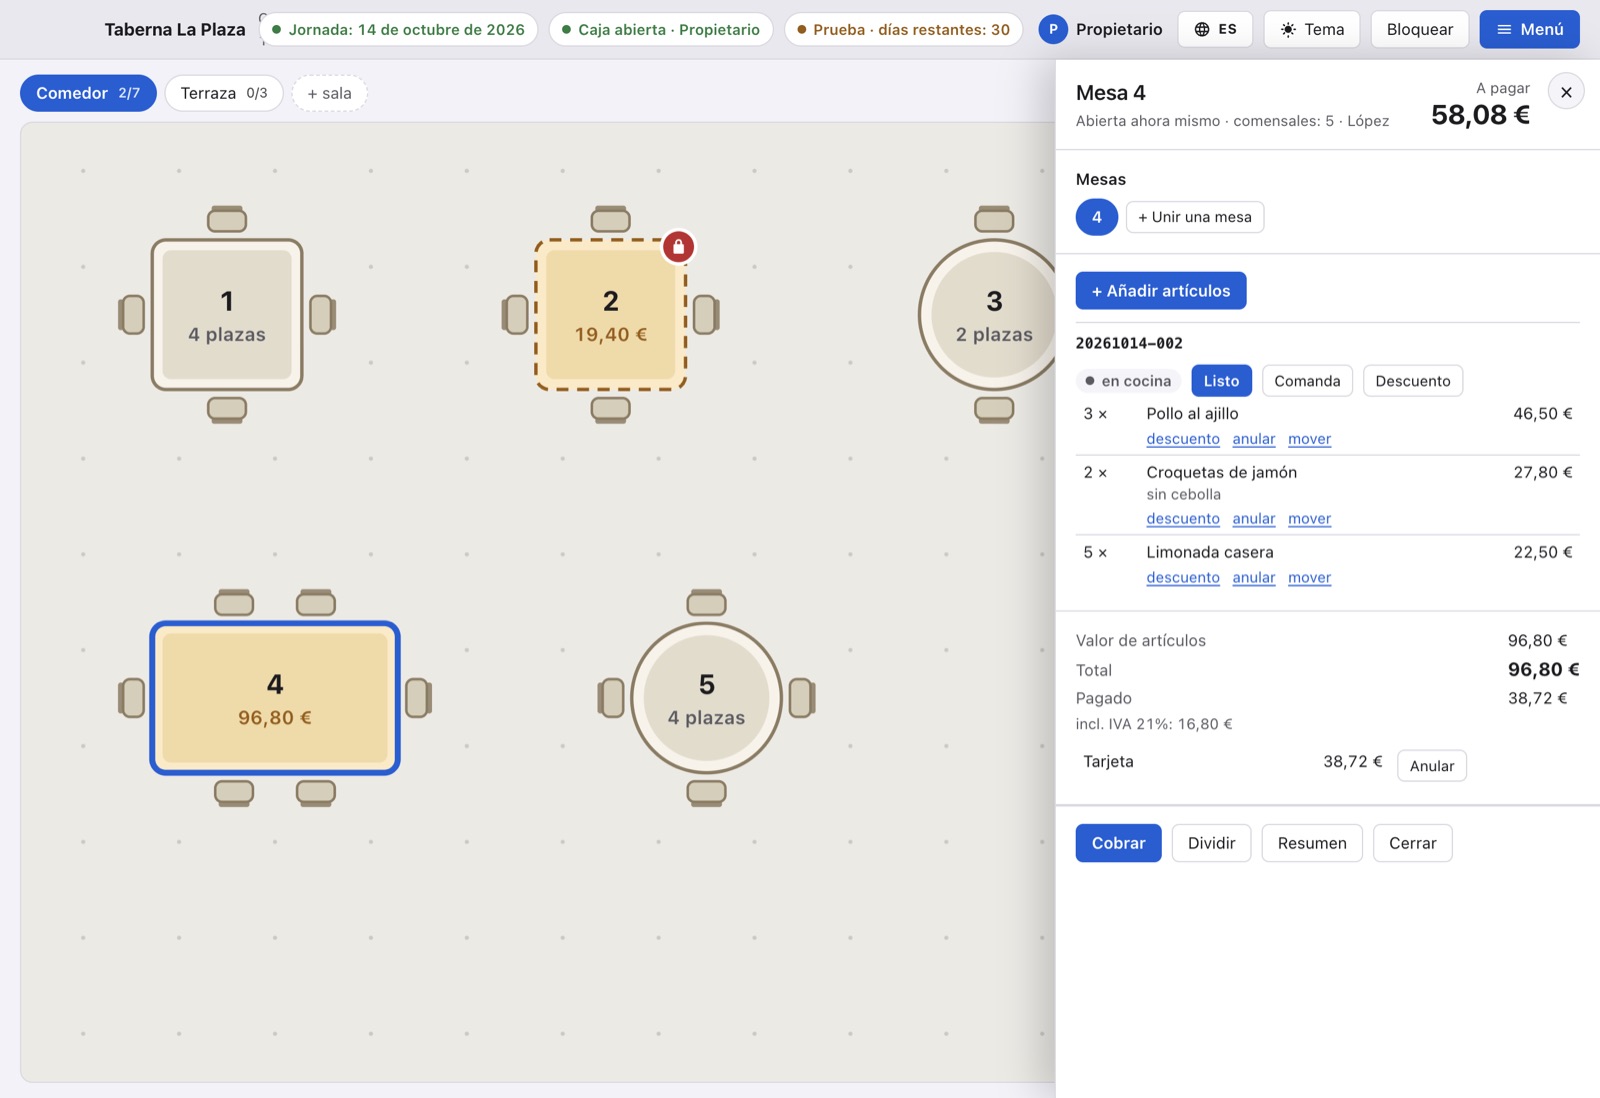Click descuento link for Limonada casera

click(1182, 578)
